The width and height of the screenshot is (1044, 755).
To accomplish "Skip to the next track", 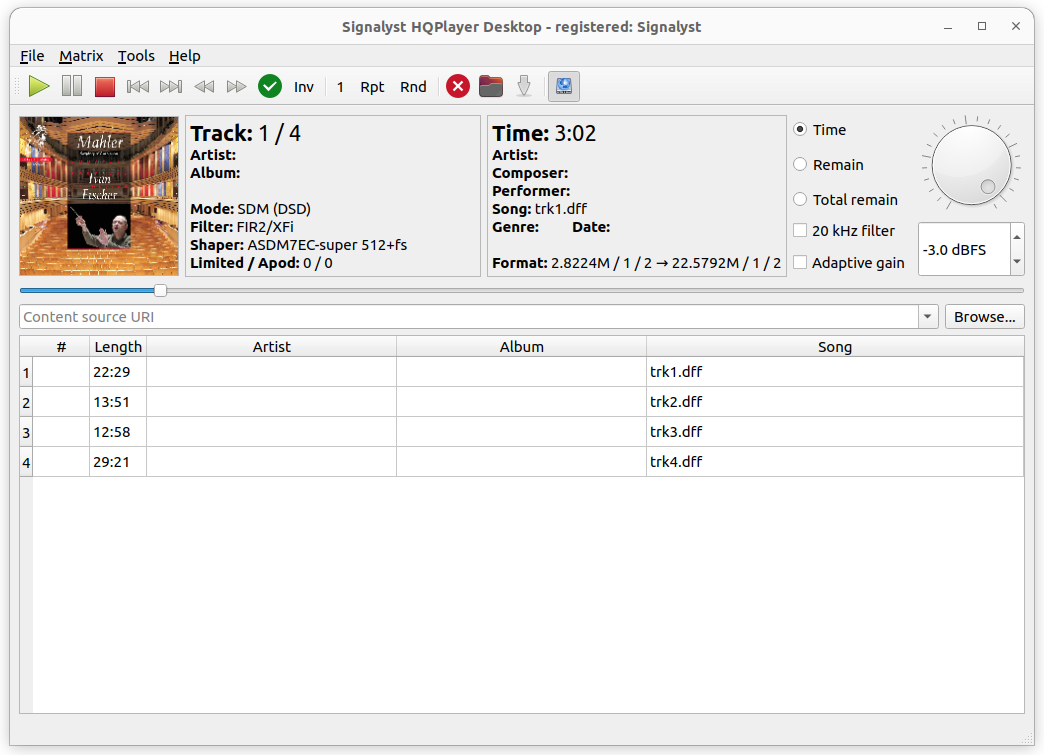I will coord(171,87).
